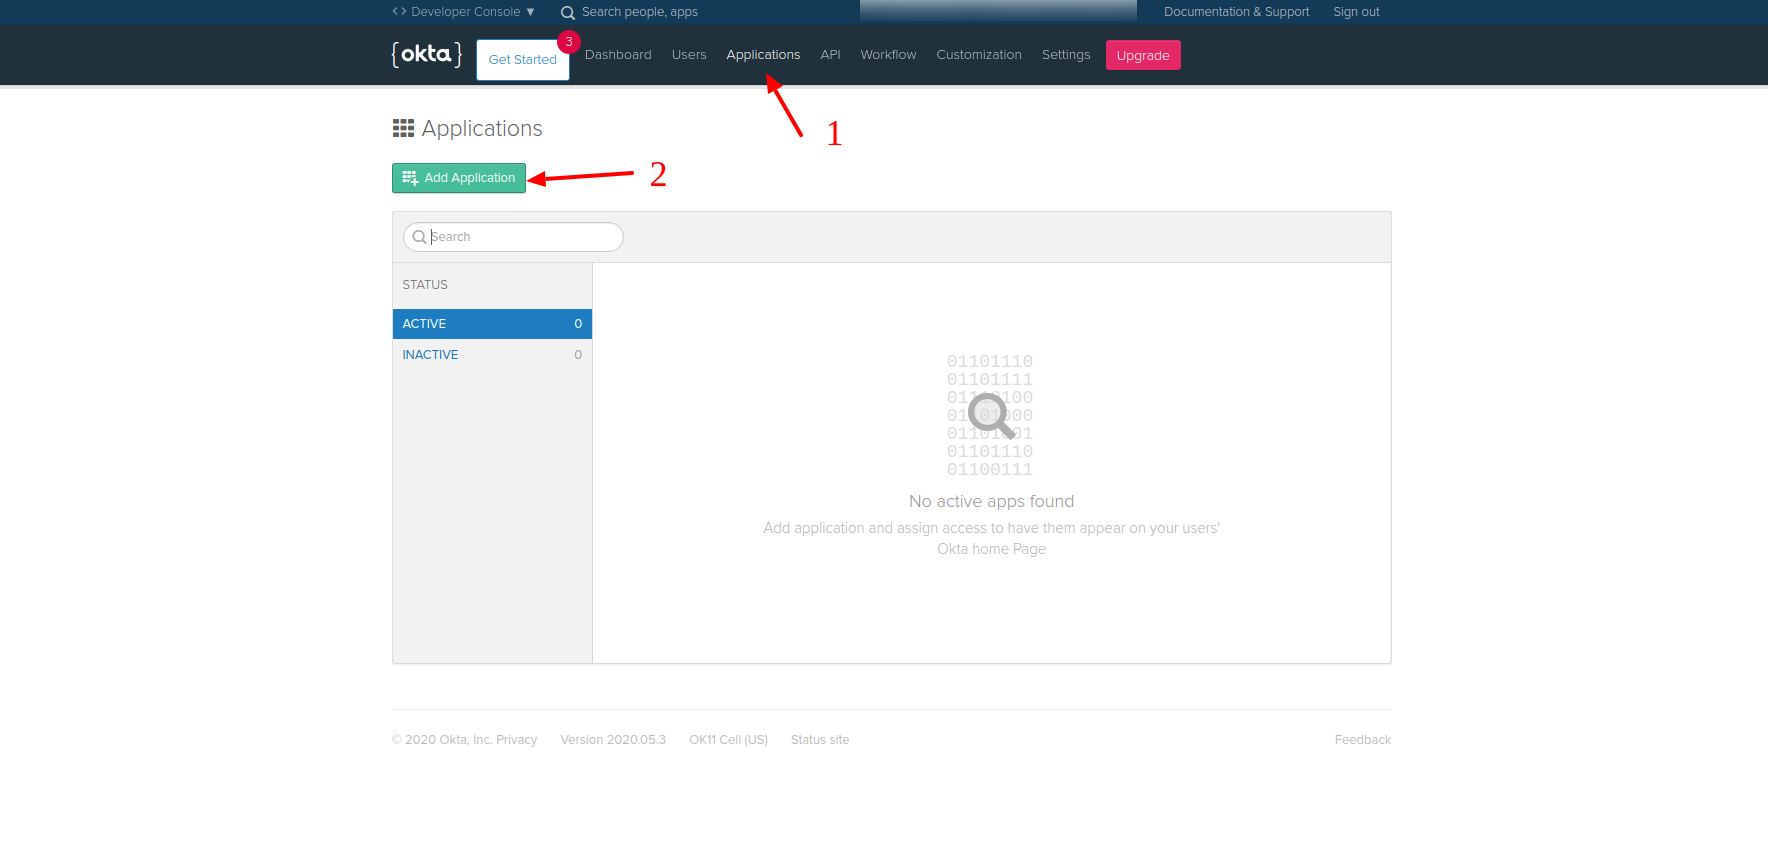The image size is (1768, 860).
Task: Focus the applications Search field
Action: click(x=522, y=237)
